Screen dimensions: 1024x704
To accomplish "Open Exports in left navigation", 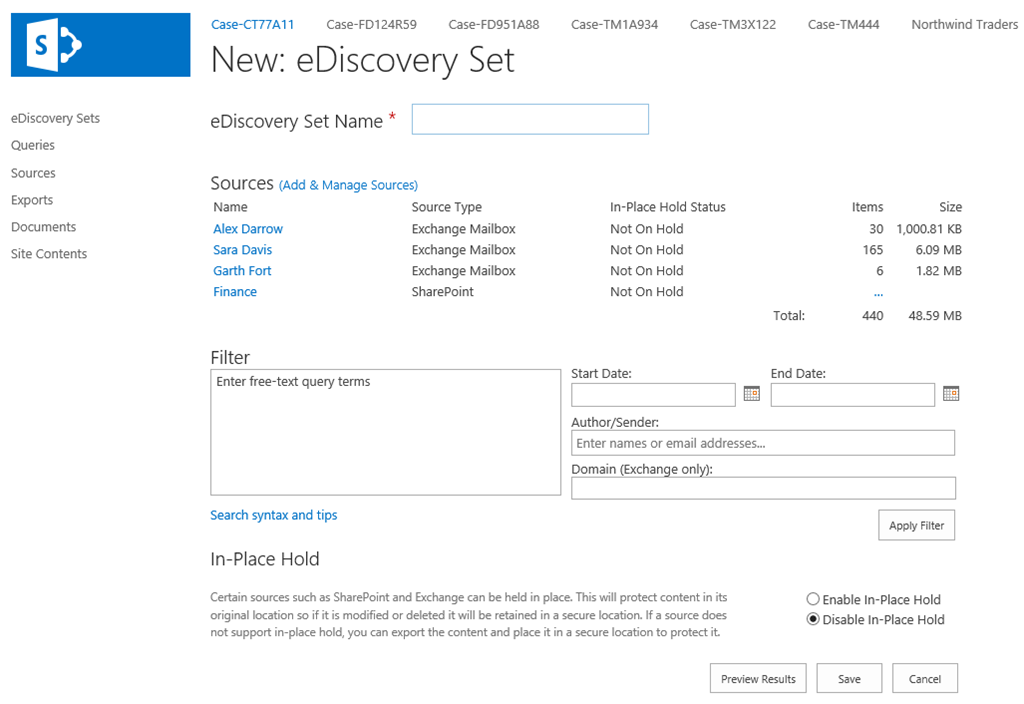I will click(x=32, y=200).
